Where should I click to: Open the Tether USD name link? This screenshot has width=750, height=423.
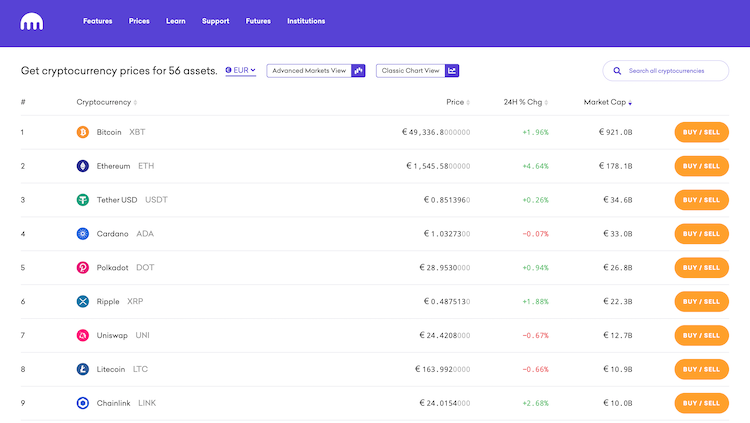[x=117, y=200]
